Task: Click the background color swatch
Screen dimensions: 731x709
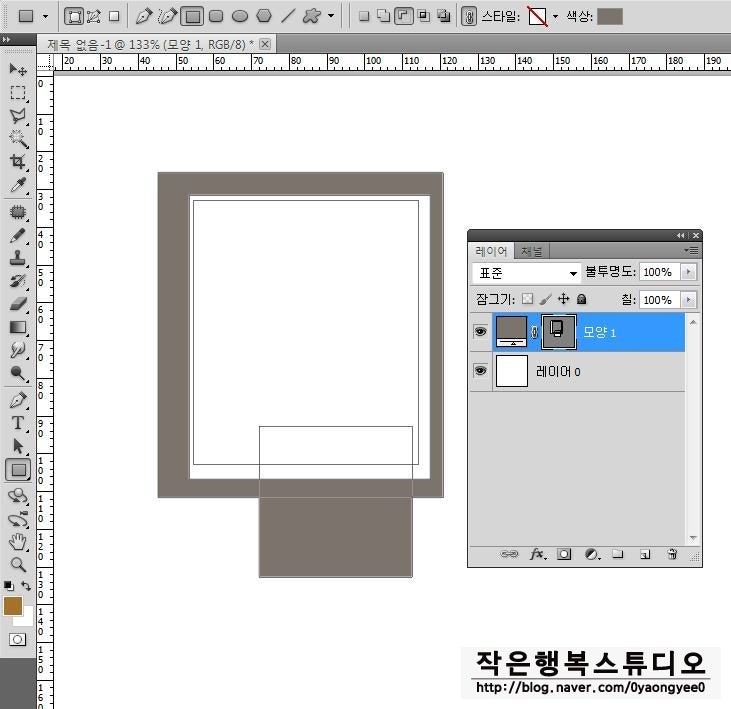Action: (x=27, y=618)
